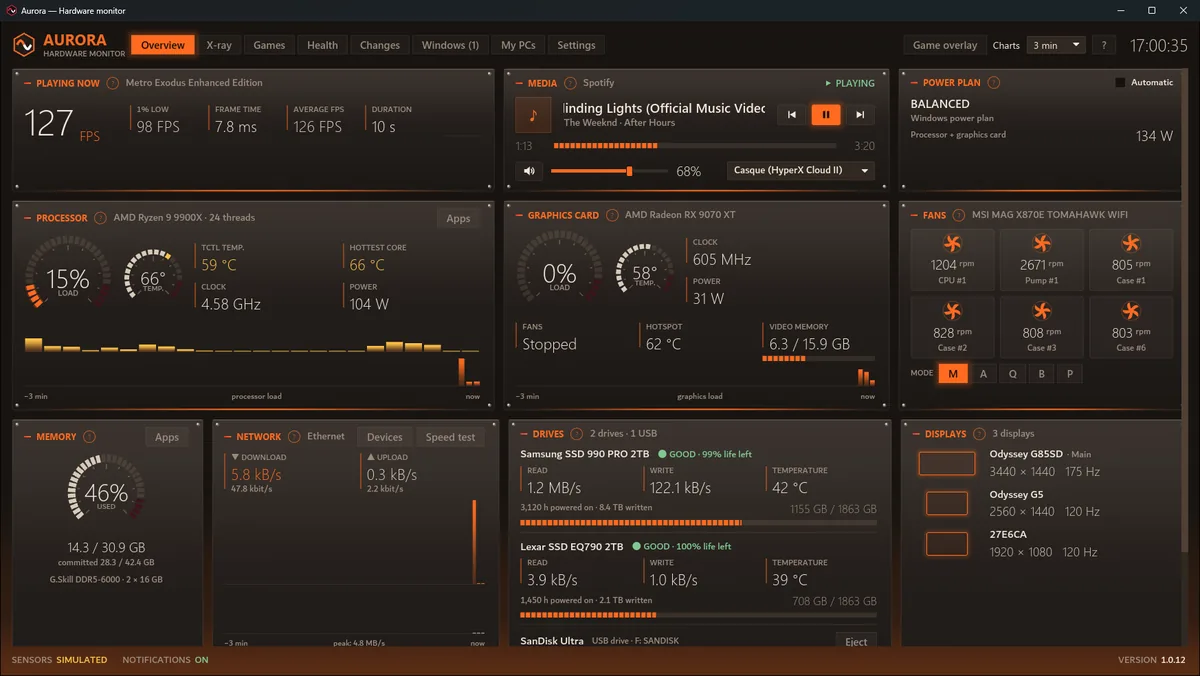This screenshot has height=676, width=1200.
Task: Open the Health tab
Action: [322, 45]
